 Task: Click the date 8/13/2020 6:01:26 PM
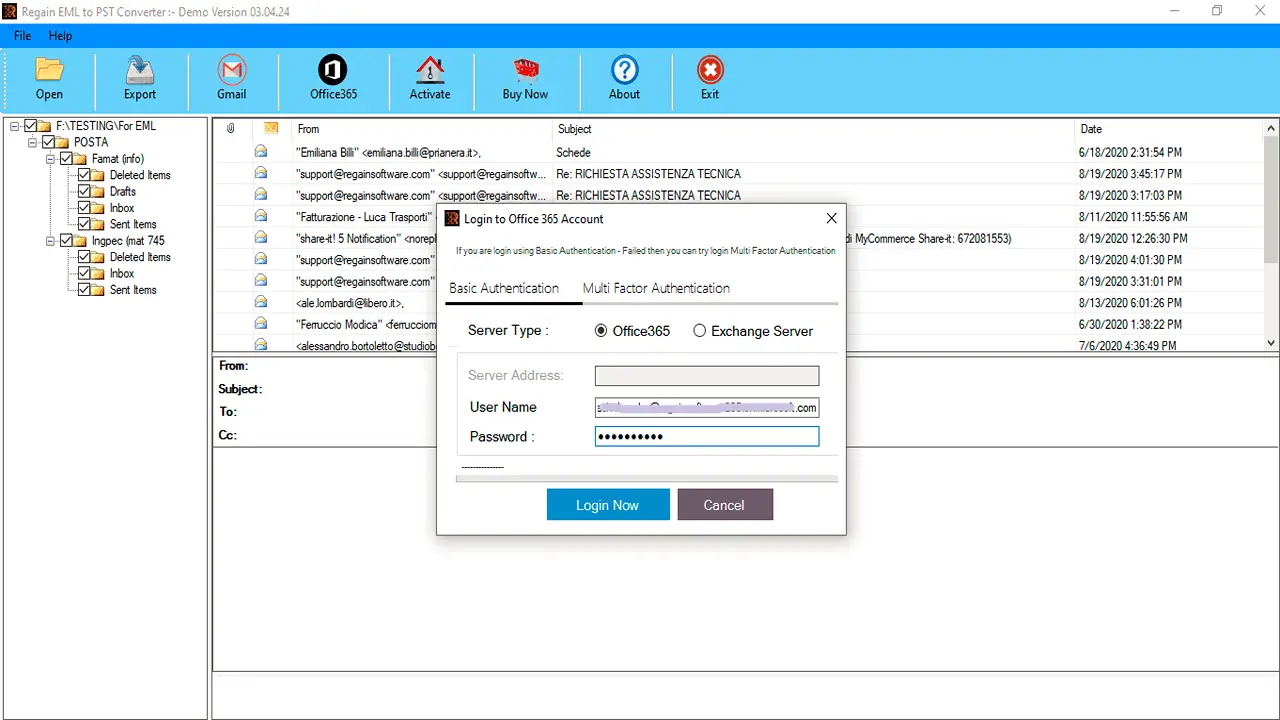(1130, 303)
